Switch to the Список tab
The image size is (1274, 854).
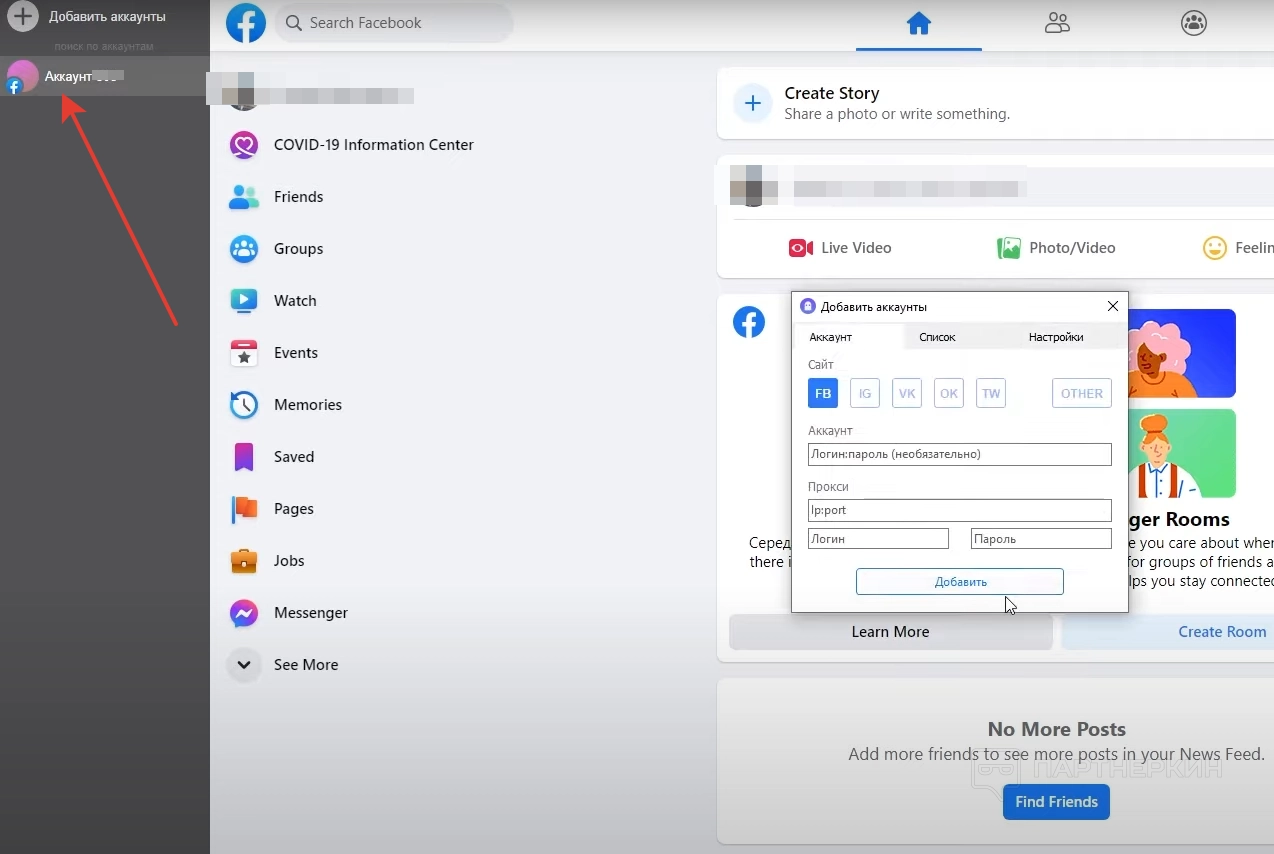tap(937, 337)
